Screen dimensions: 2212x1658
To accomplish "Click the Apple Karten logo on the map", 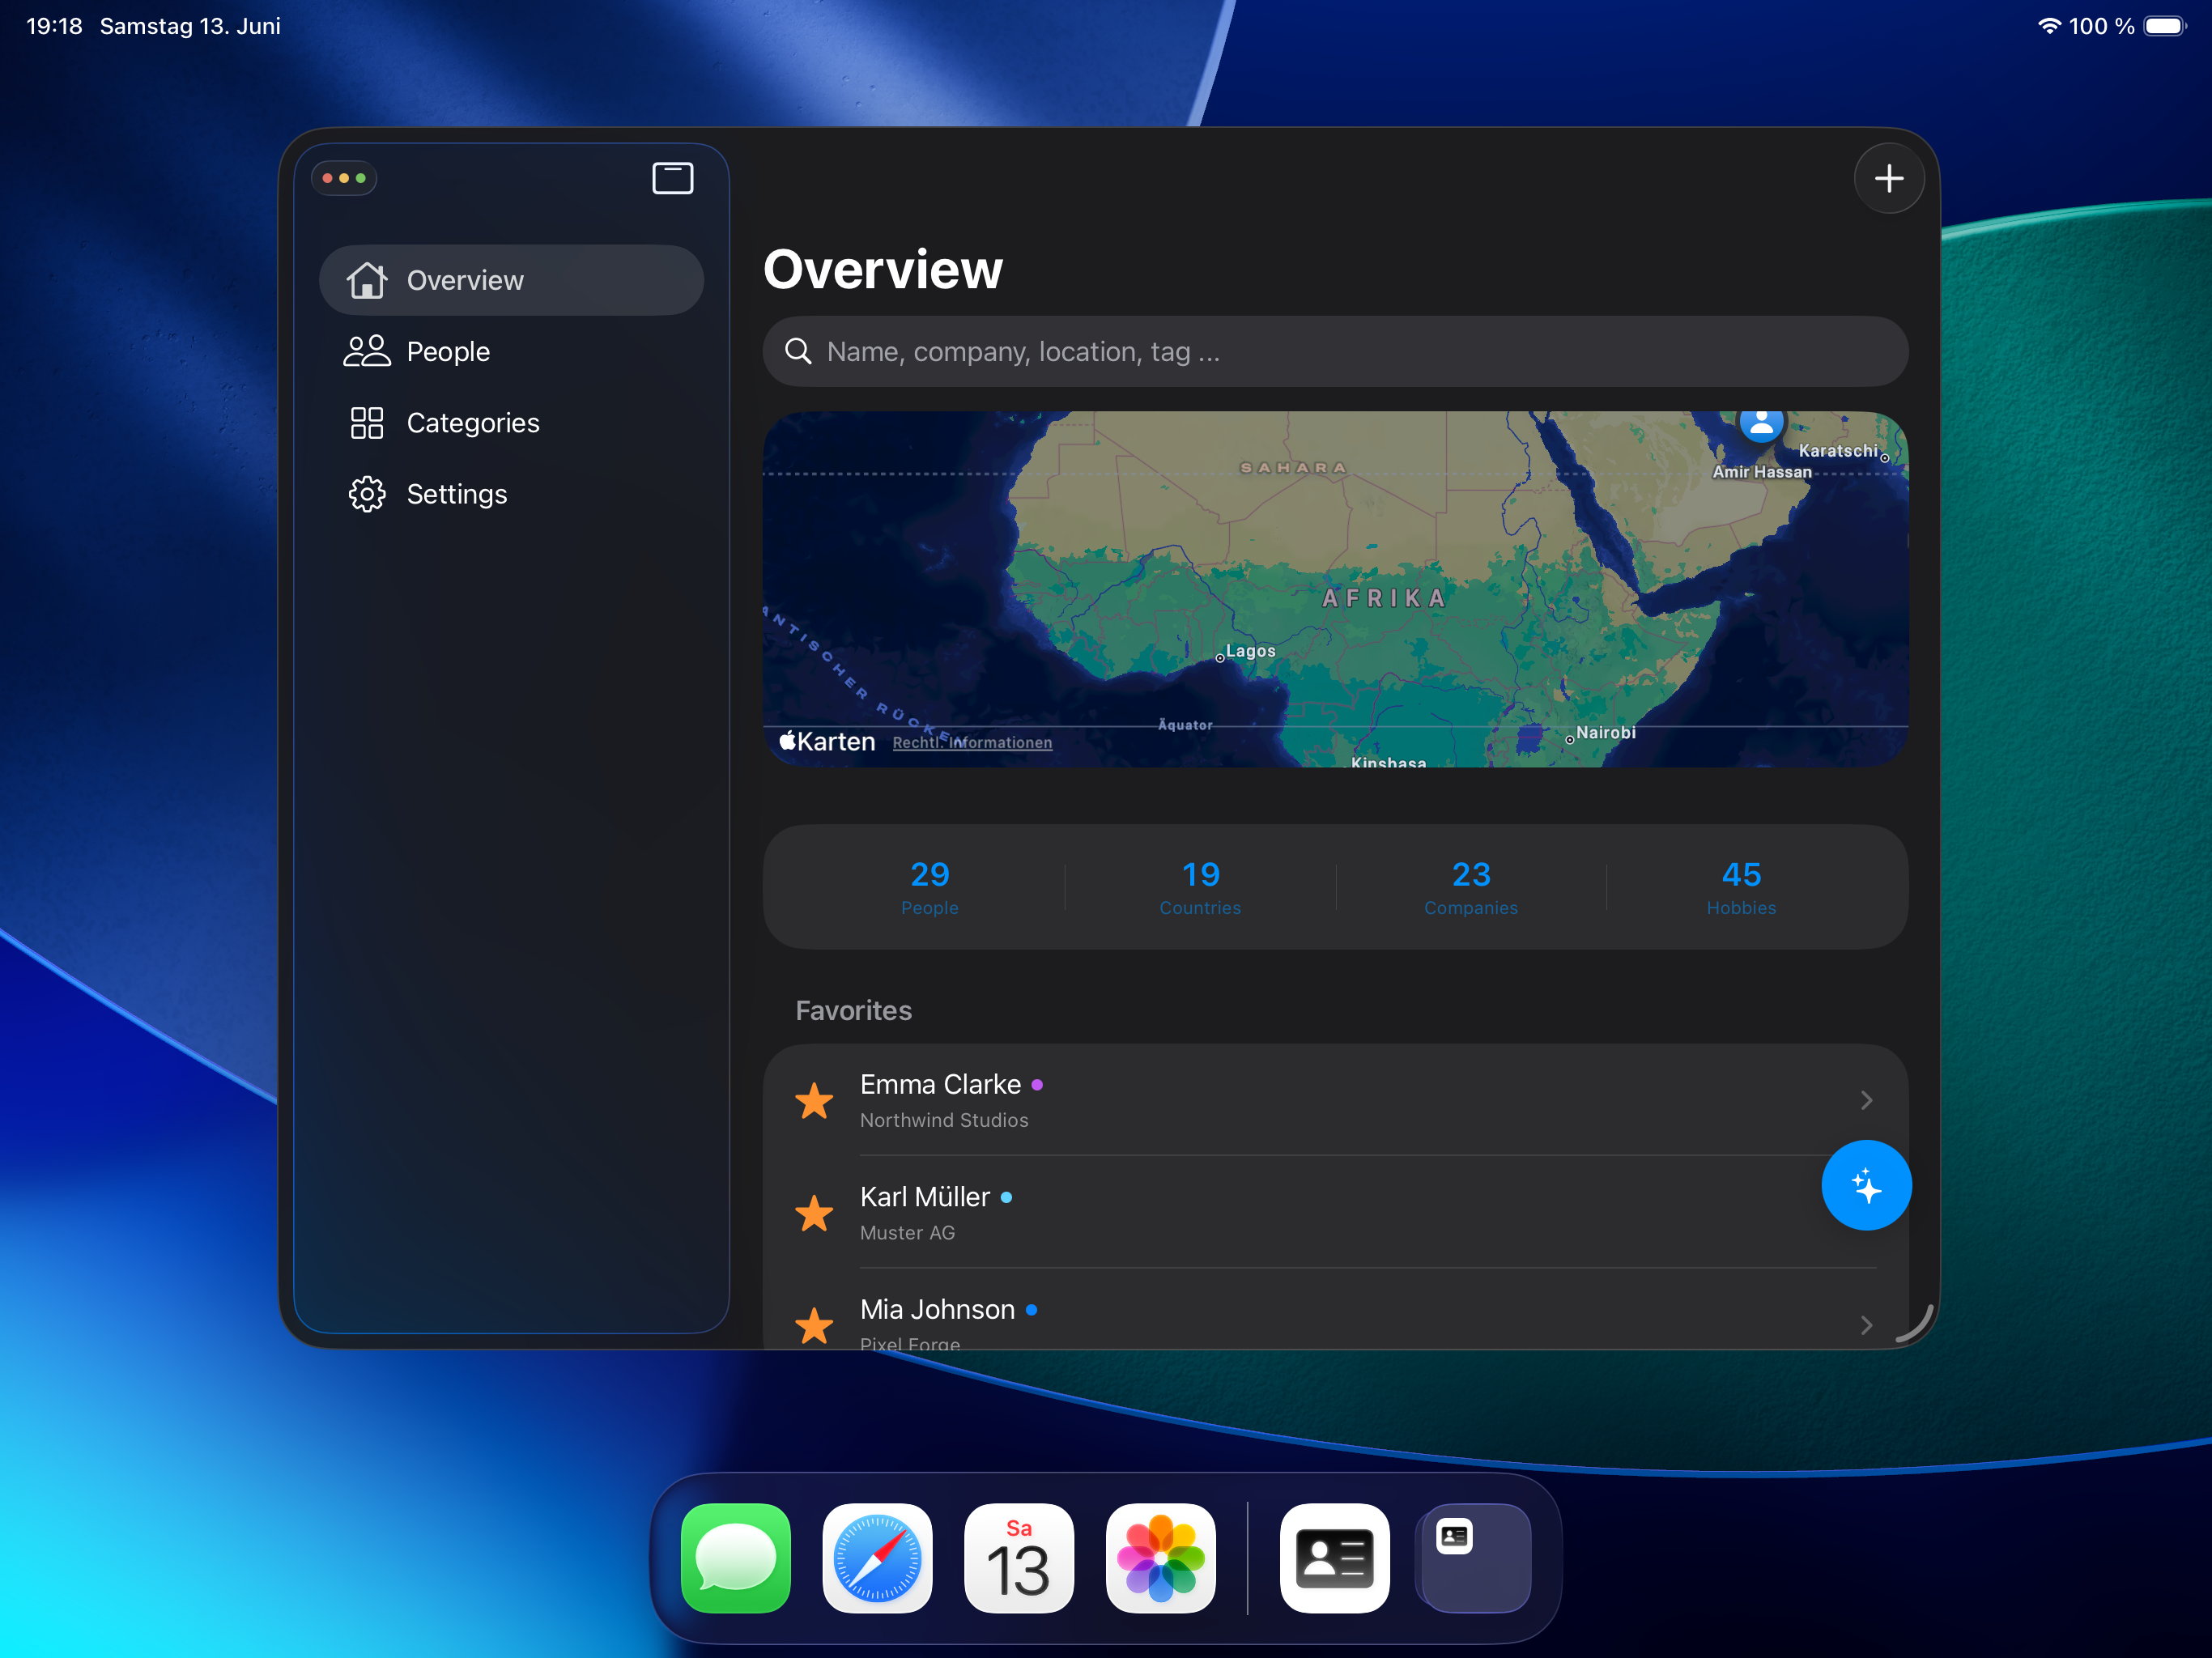I will 827,741.
